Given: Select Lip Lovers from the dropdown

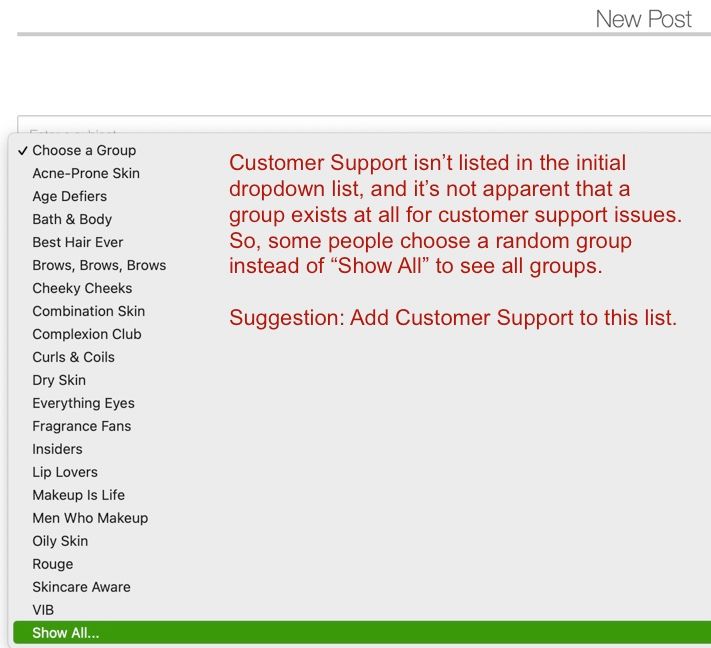Looking at the screenshot, I should [x=65, y=472].
